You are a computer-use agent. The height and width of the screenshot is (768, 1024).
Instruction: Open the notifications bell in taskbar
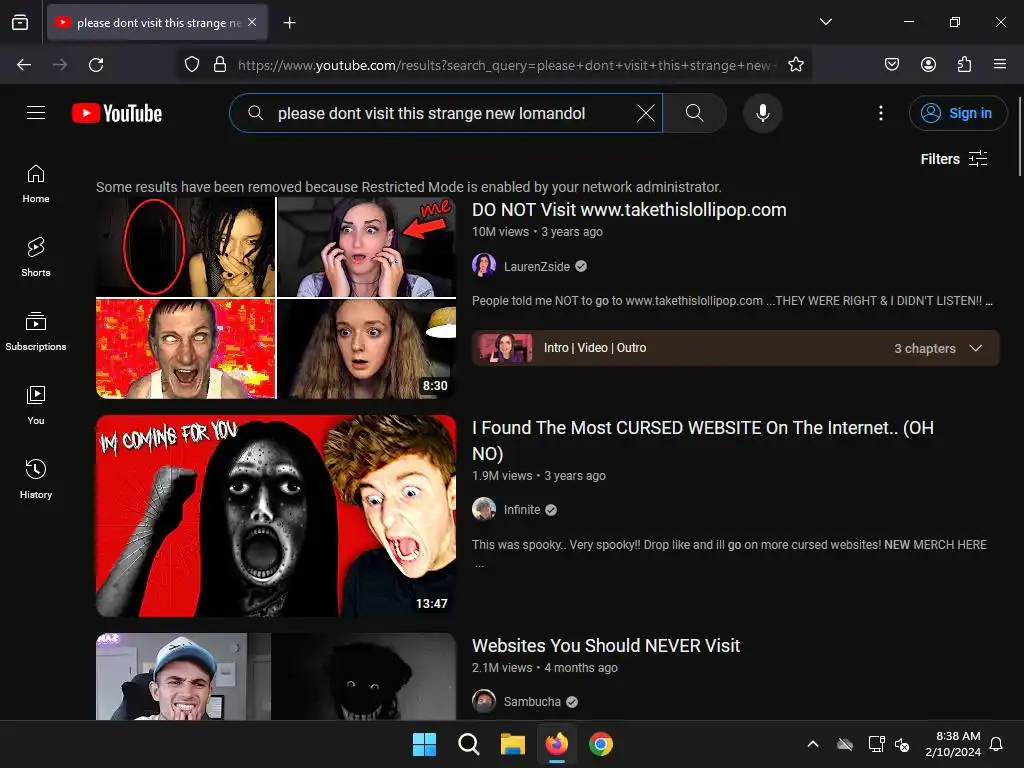tap(997, 744)
